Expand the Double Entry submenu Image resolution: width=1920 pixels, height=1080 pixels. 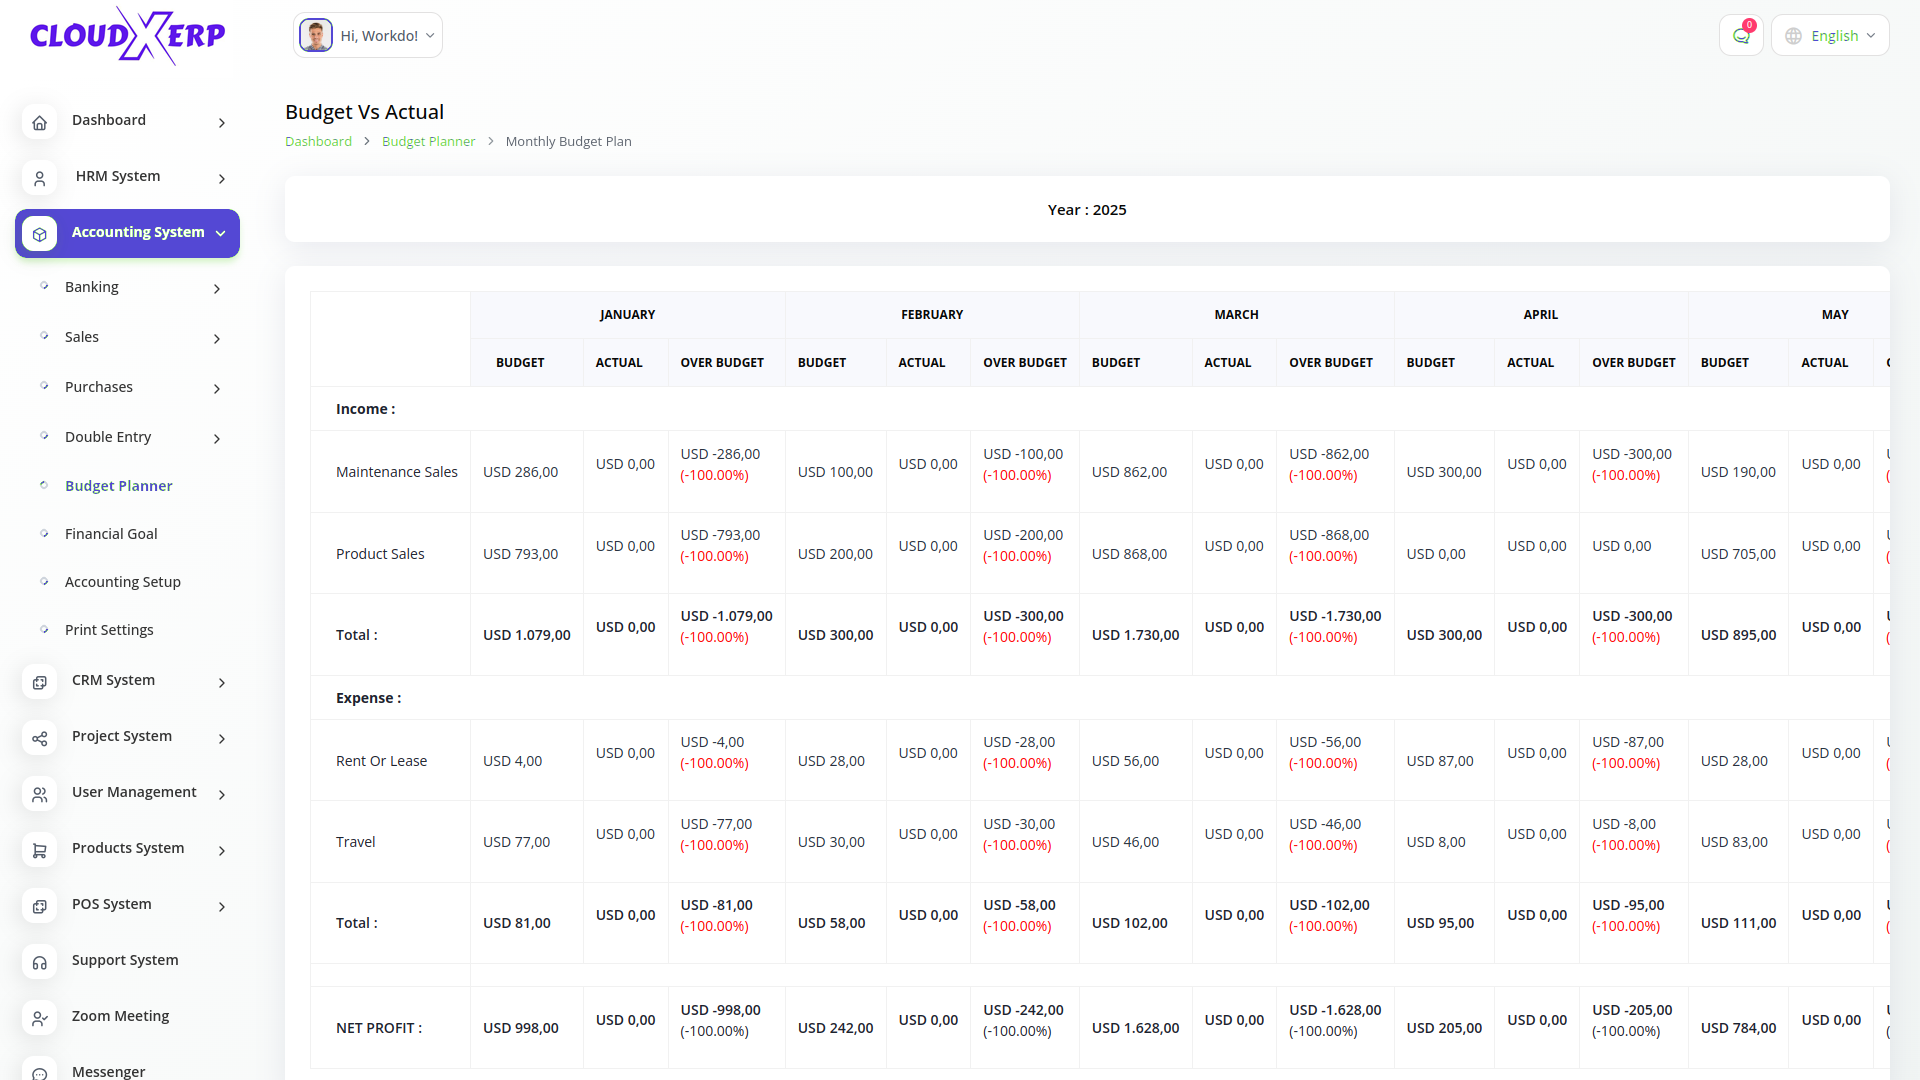(x=217, y=439)
